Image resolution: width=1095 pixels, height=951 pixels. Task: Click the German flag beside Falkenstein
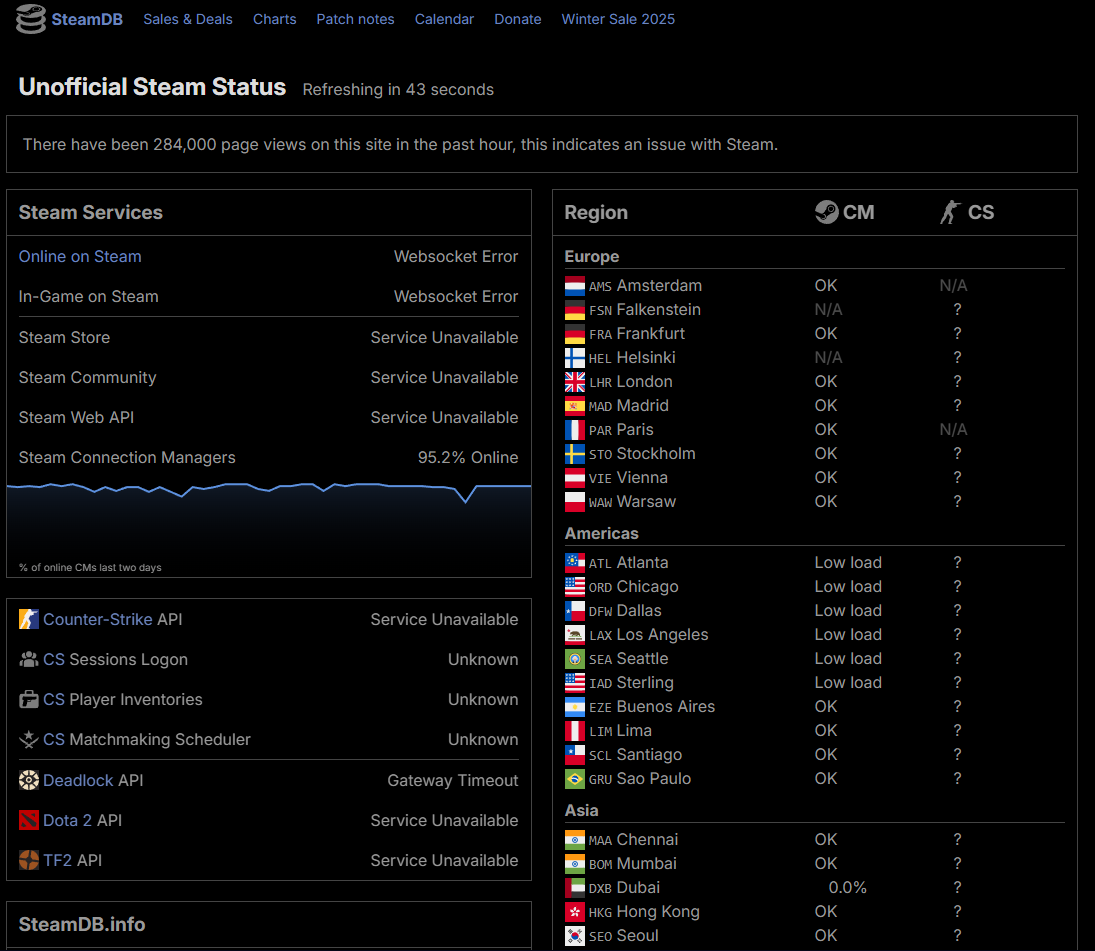(x=575, y=309)
